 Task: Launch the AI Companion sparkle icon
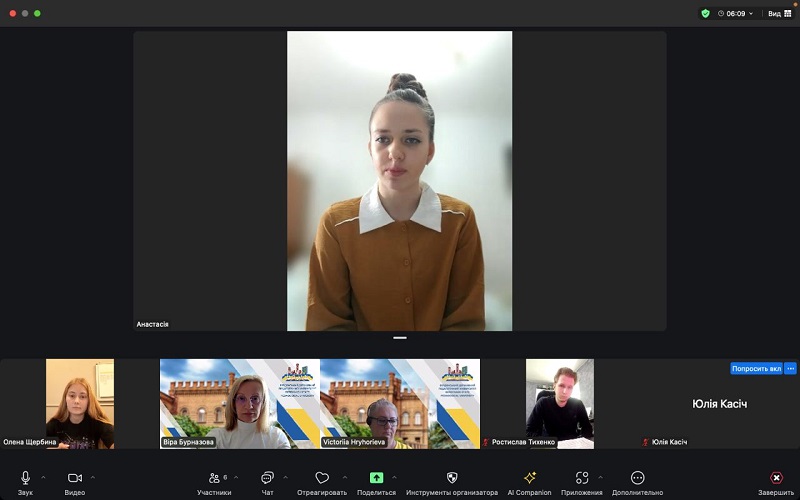[529, 479]
